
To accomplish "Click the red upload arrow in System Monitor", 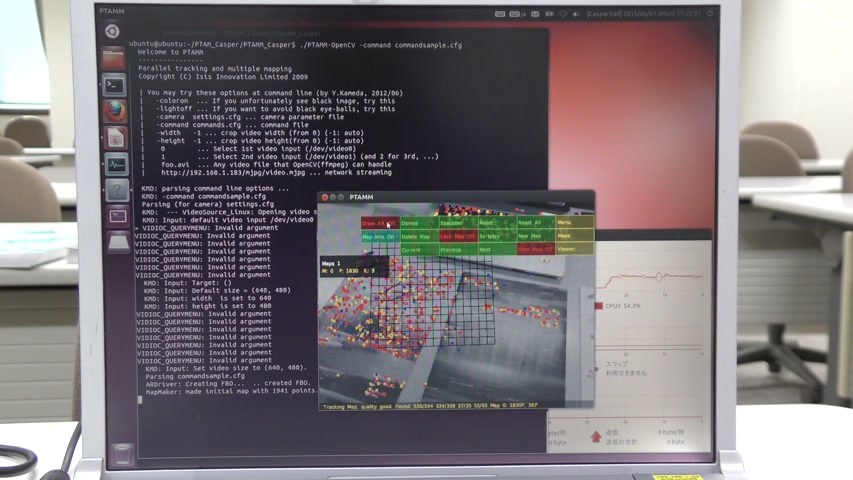I will [596, 436].
